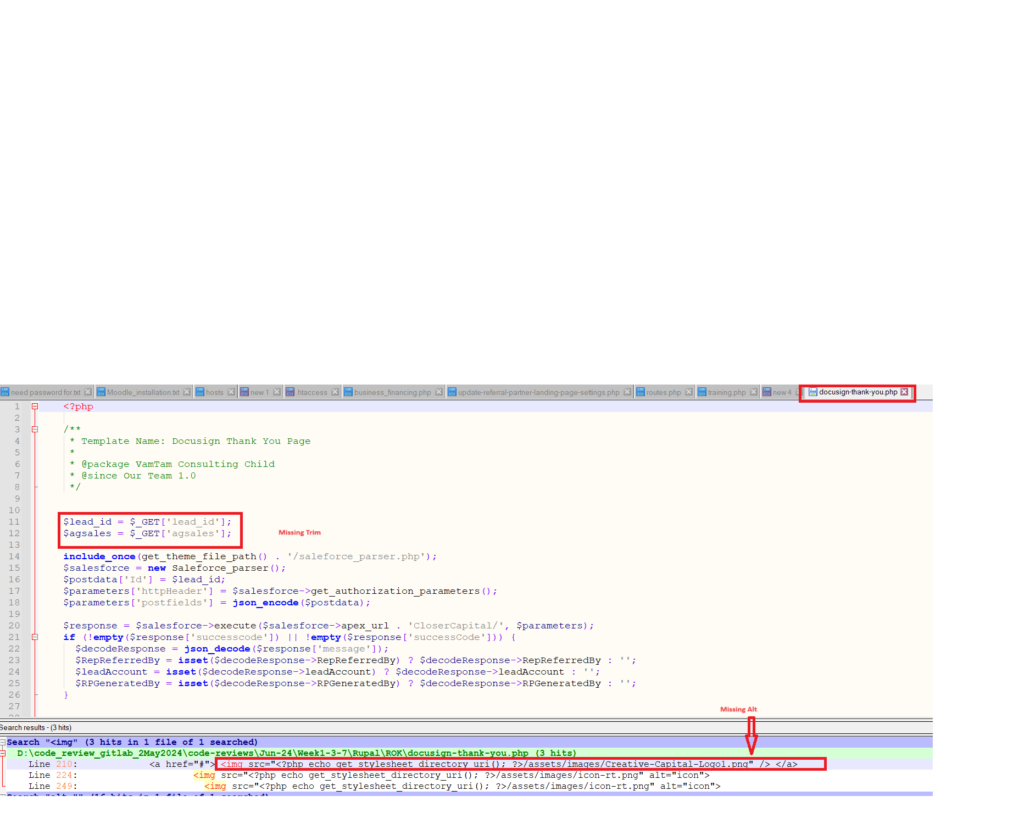This screenshot has height=824, width=1024.
Task: Close the routes.php tab
Action: click(688, 392)
